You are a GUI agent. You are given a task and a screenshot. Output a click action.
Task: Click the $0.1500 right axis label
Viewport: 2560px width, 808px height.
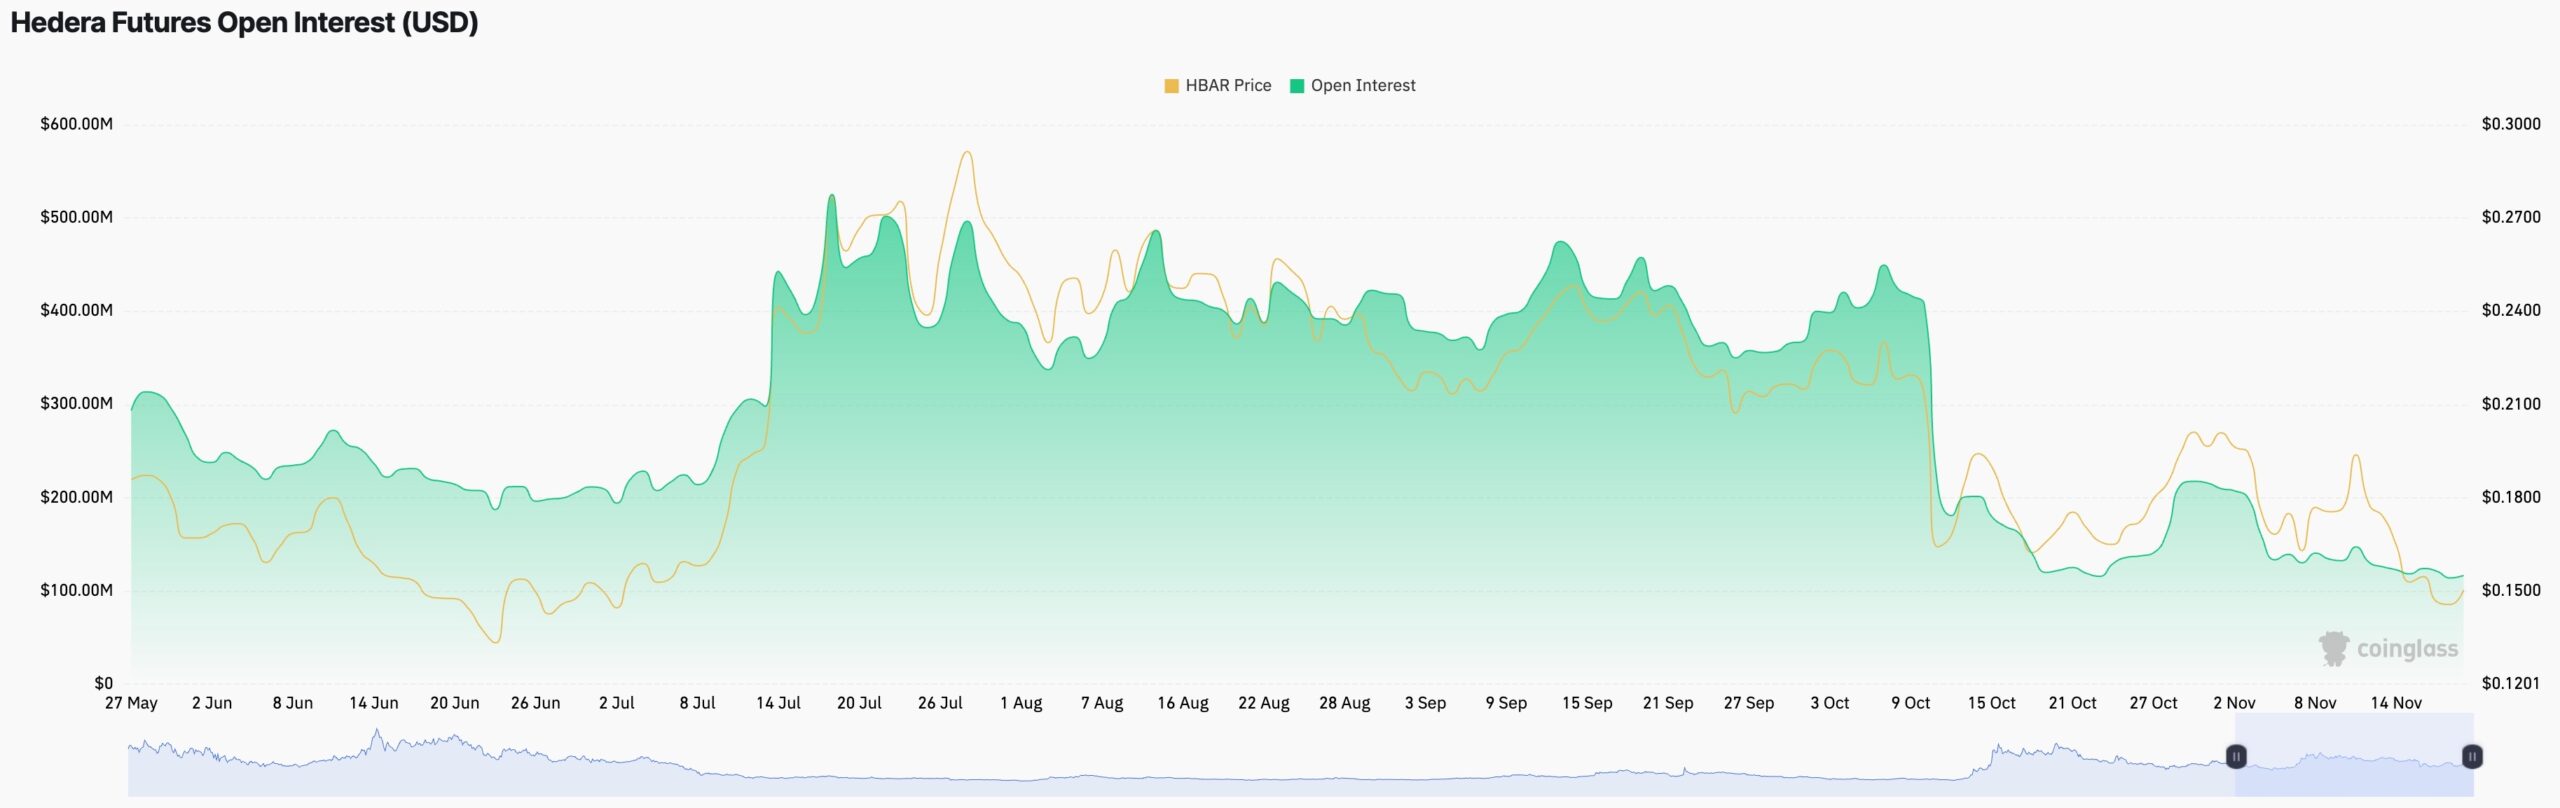click(2511, 590)
